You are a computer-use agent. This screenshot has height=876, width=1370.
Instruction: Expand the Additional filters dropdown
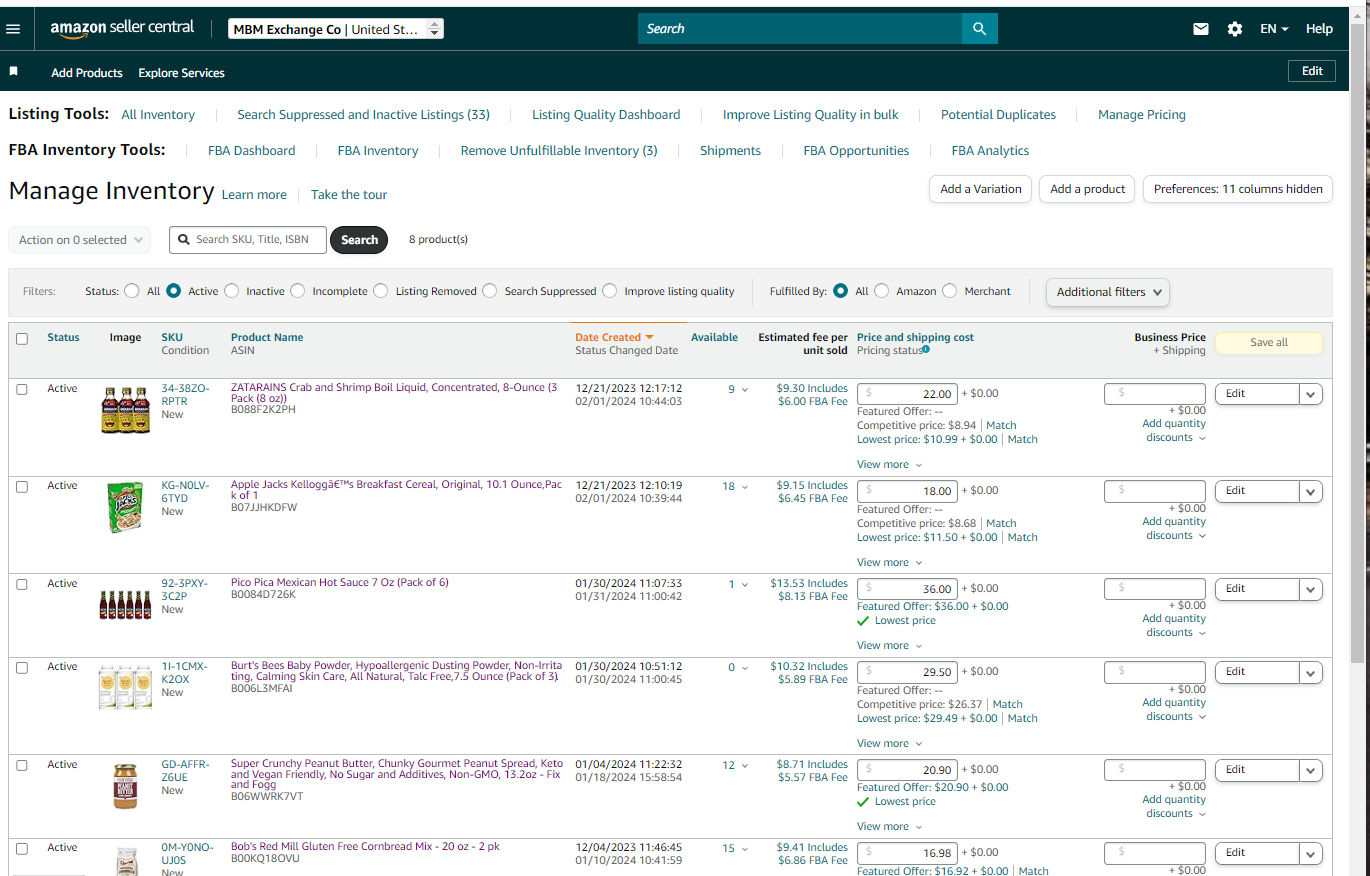coord(1108,292)
